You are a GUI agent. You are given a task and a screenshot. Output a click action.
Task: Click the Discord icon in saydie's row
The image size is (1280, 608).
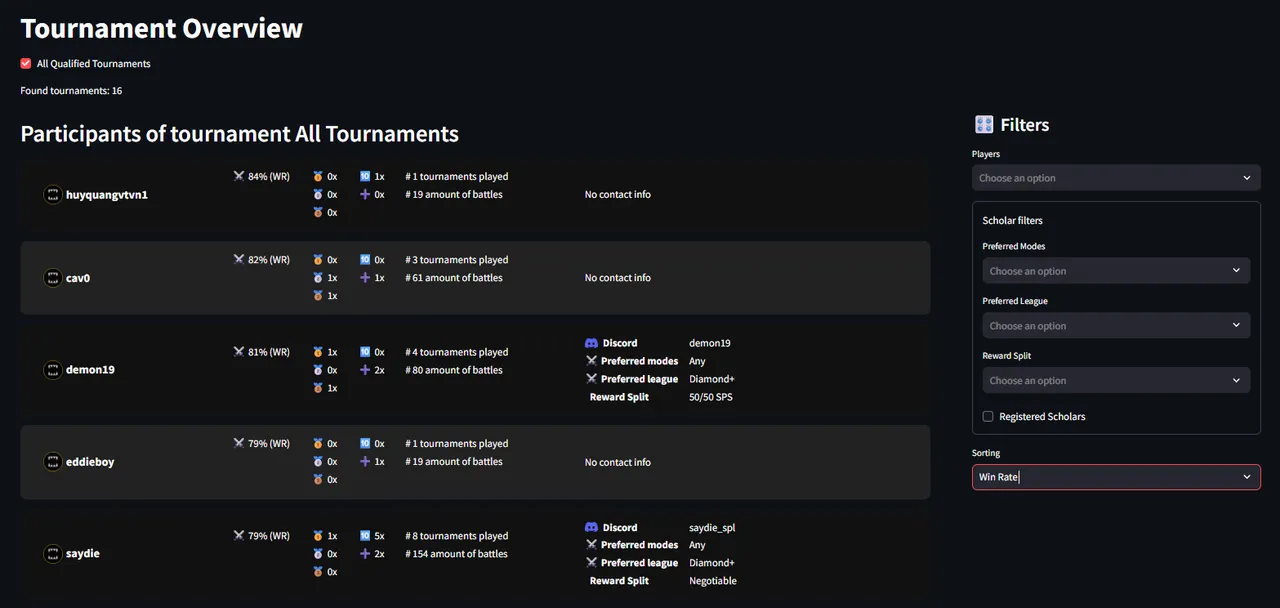[x=591, y=527]
